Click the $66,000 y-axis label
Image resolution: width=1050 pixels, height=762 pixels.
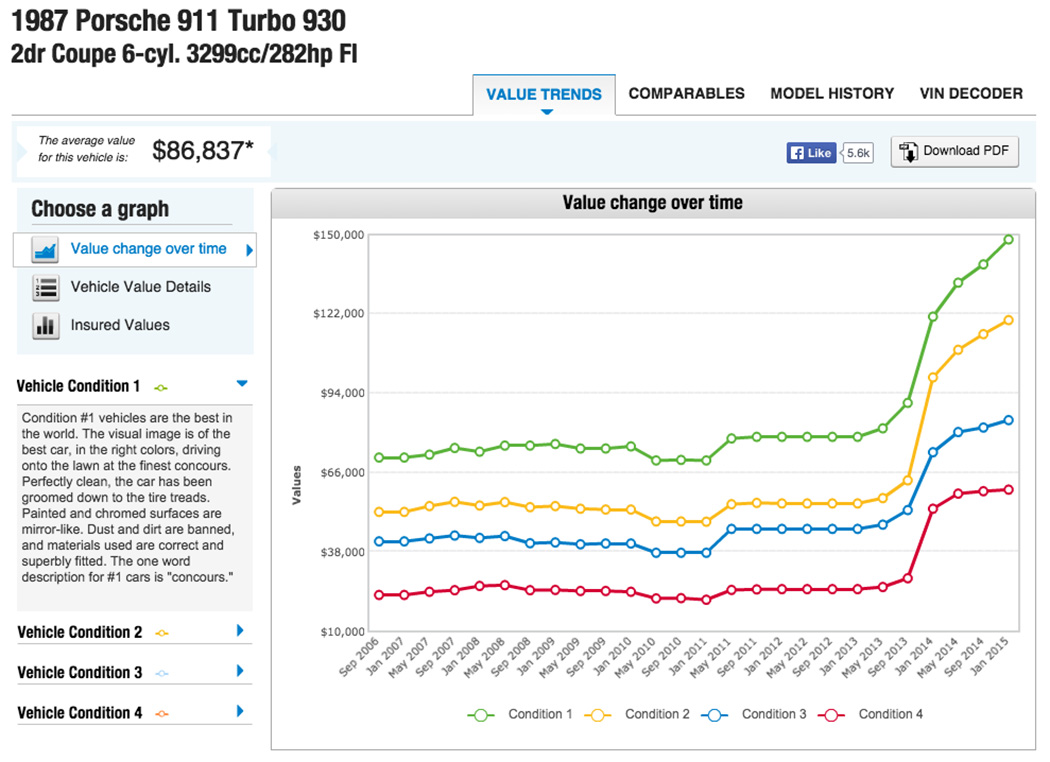click(342, 473)
